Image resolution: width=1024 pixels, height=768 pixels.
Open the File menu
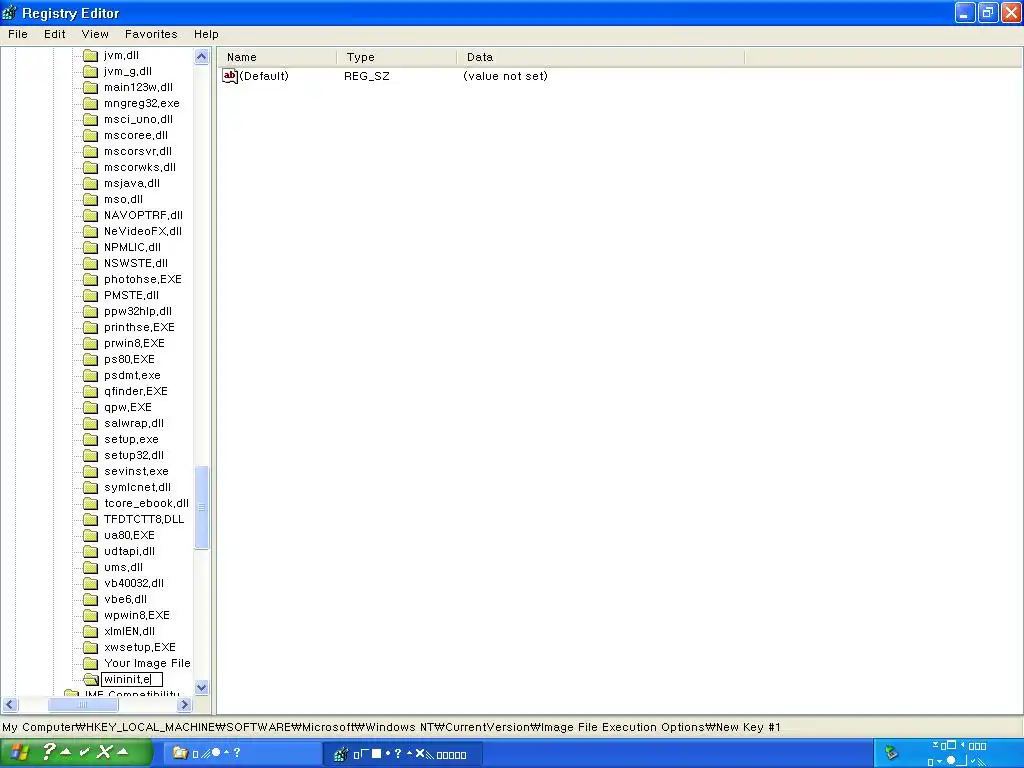point(18,34)
